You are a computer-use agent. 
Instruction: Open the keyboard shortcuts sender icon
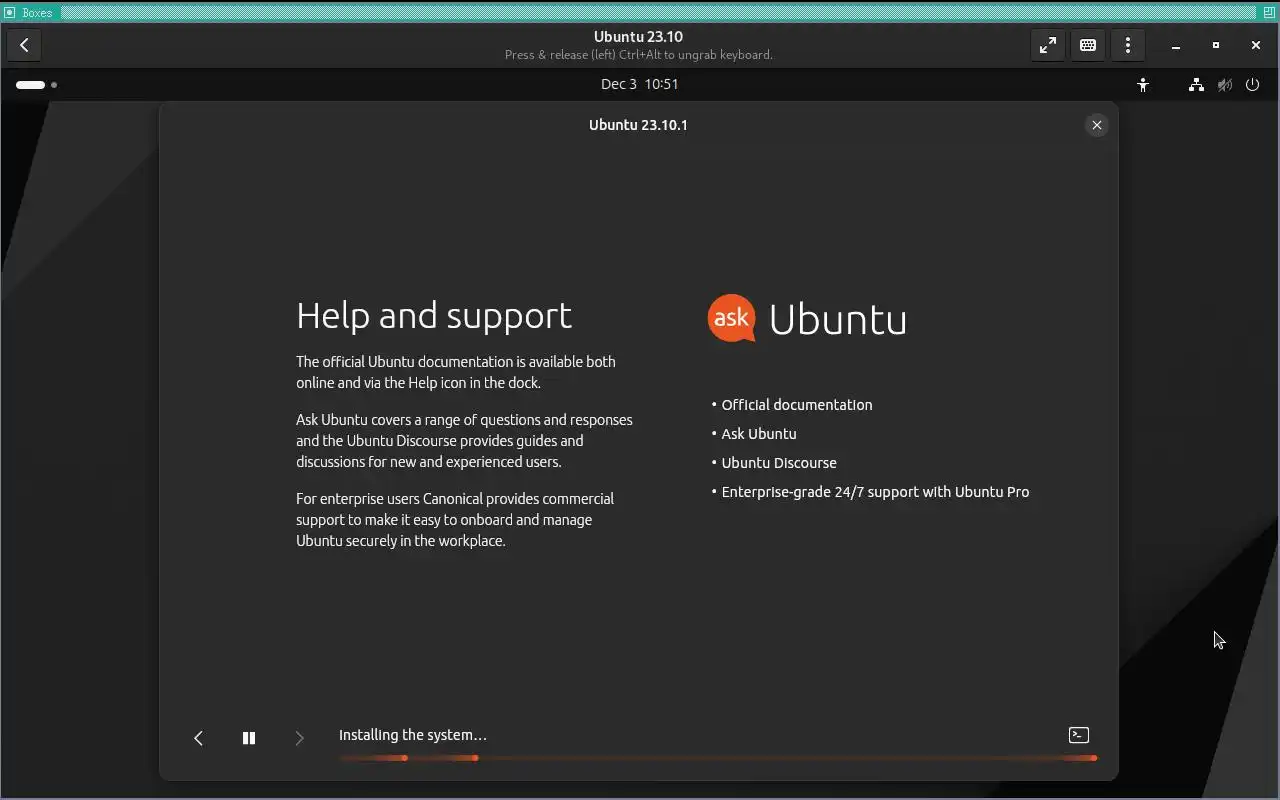tap(1087, 45)
